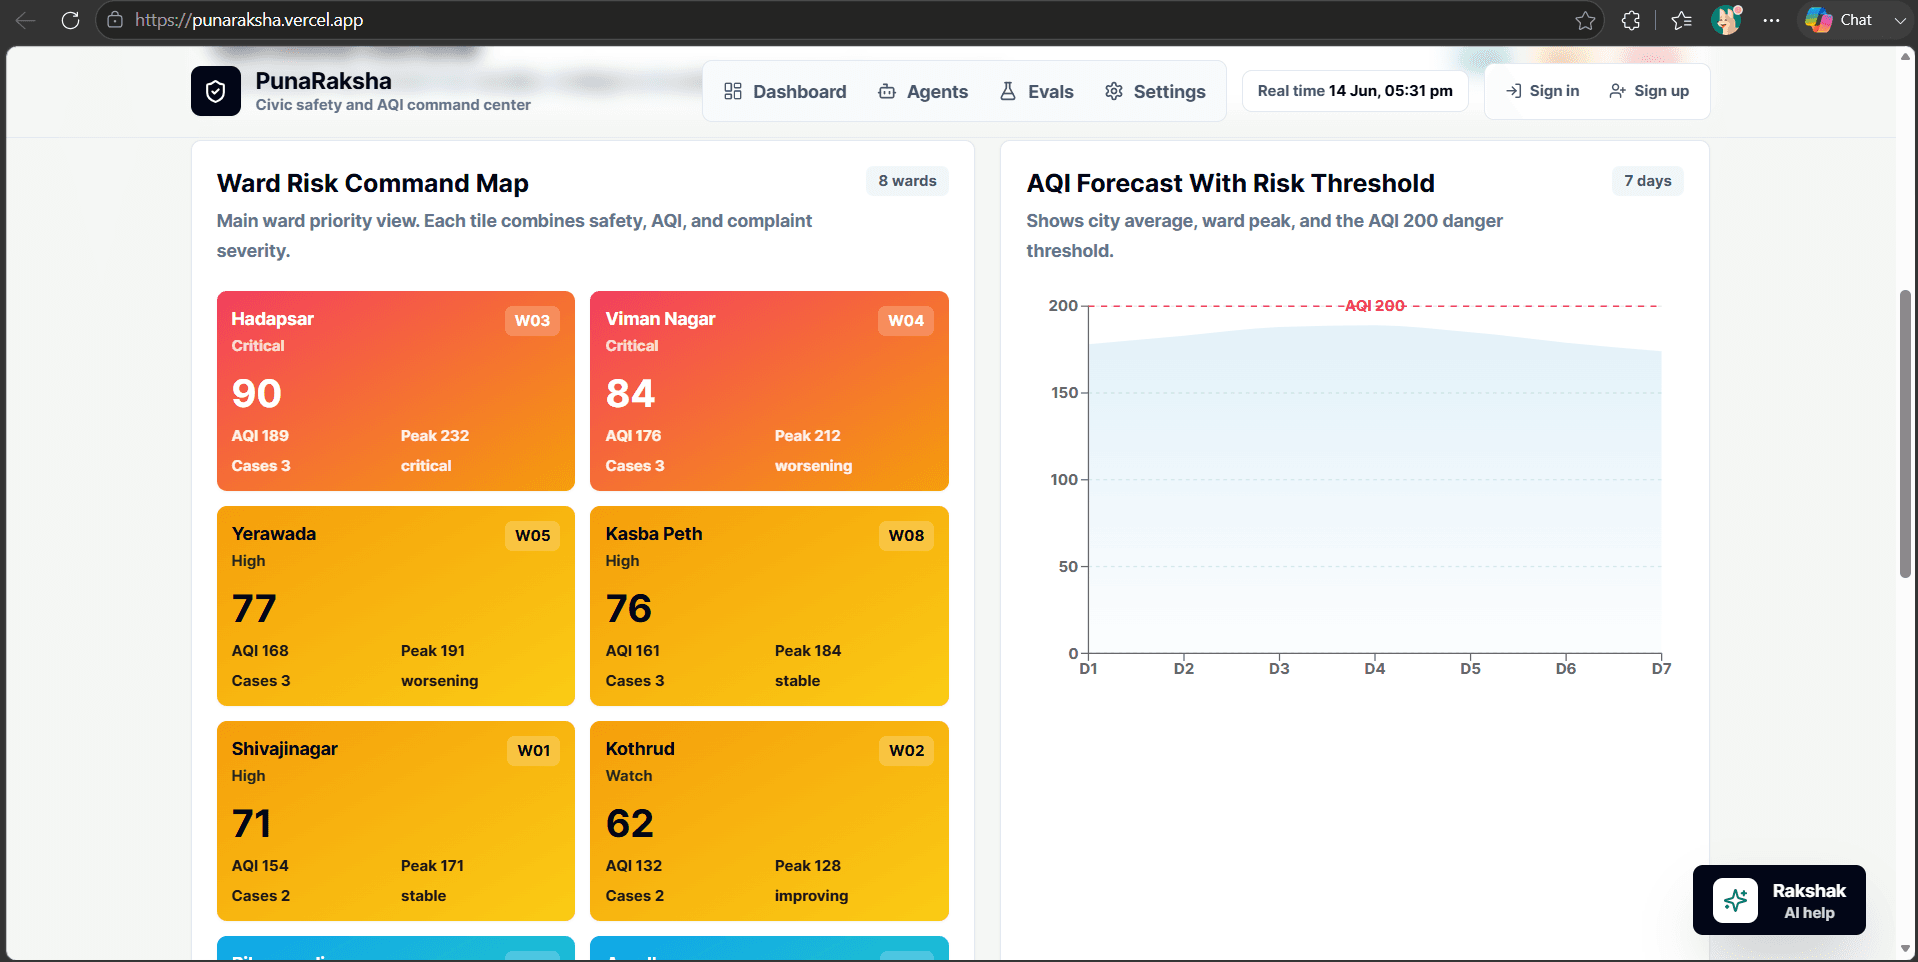Click the scrollbar up arrow
This screenshot has width=1918, height=962.
pyautogui.click(x=1905, y=57)
